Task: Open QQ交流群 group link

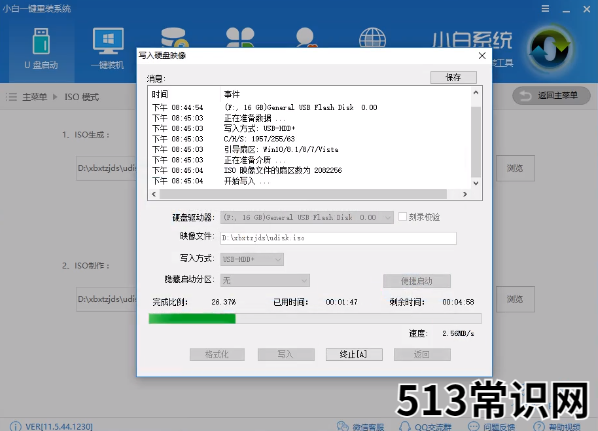Action: (425, 427)
